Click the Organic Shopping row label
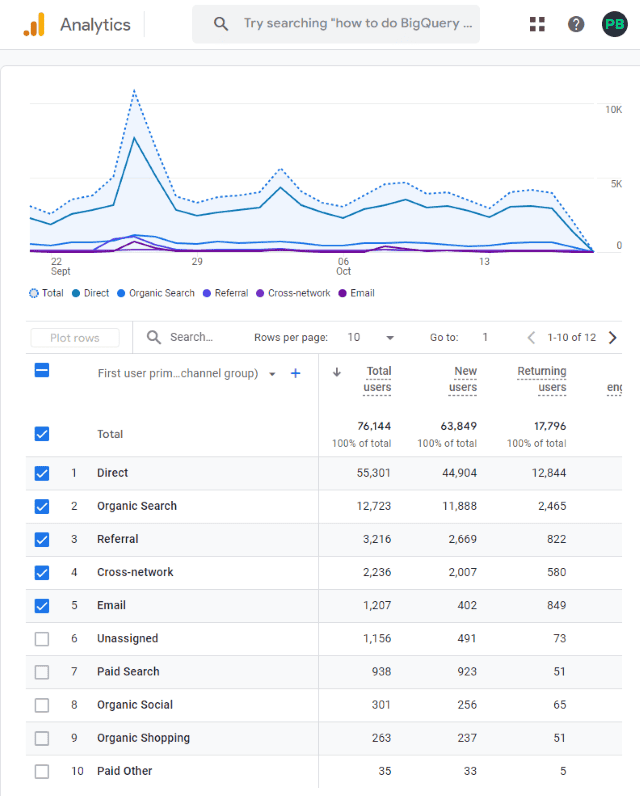Viewport: 640px width, 796px height. pos(144,738)
